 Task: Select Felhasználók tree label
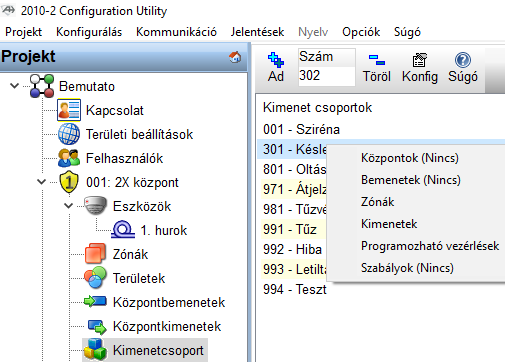(x=124, y=158)
